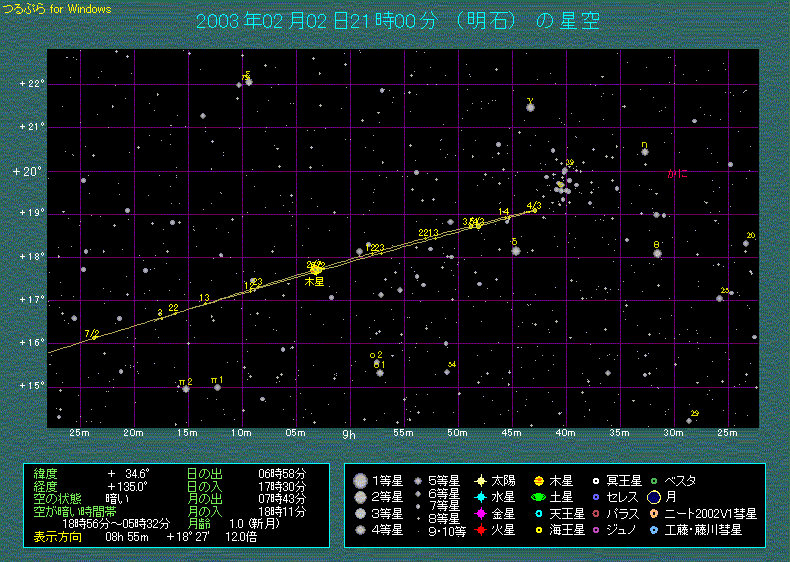The width and height of the screenshot is (790, 562).
Task: Click the Neptune (海王星) legend icon
Action: [538, 529]
